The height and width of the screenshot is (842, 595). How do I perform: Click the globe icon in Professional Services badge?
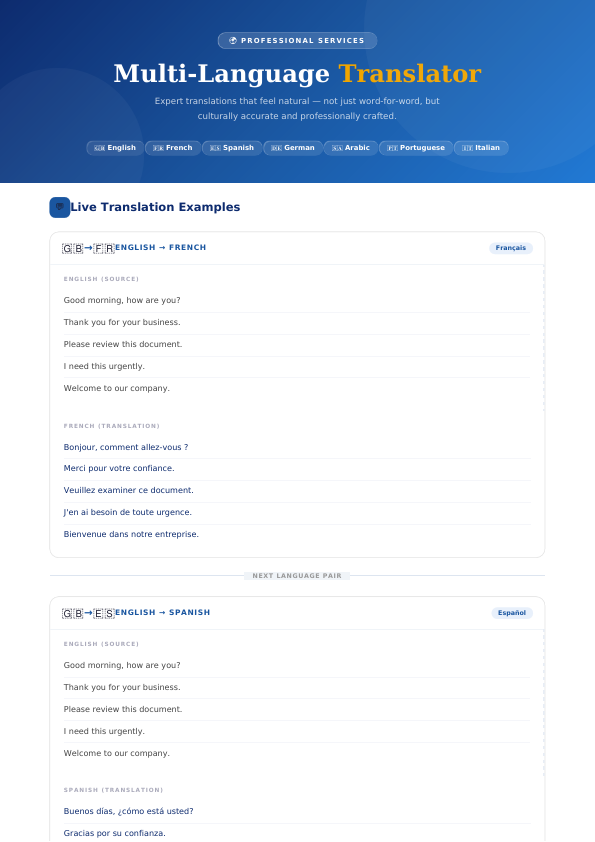coord(233,41)
